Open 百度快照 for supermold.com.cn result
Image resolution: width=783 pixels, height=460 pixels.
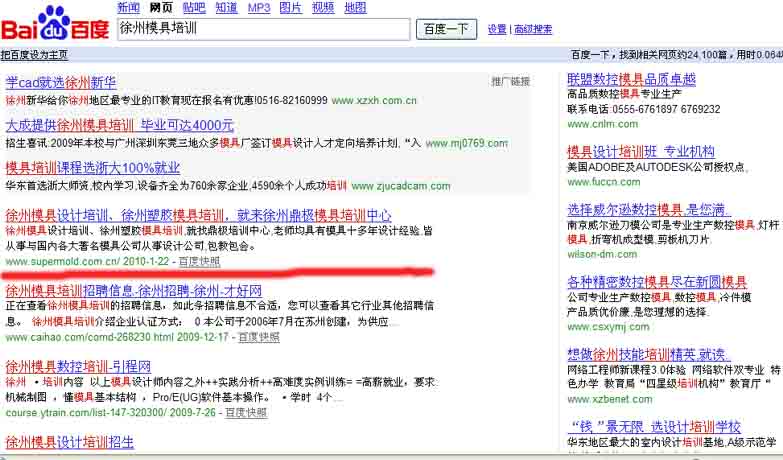click(x=199, y=261)
